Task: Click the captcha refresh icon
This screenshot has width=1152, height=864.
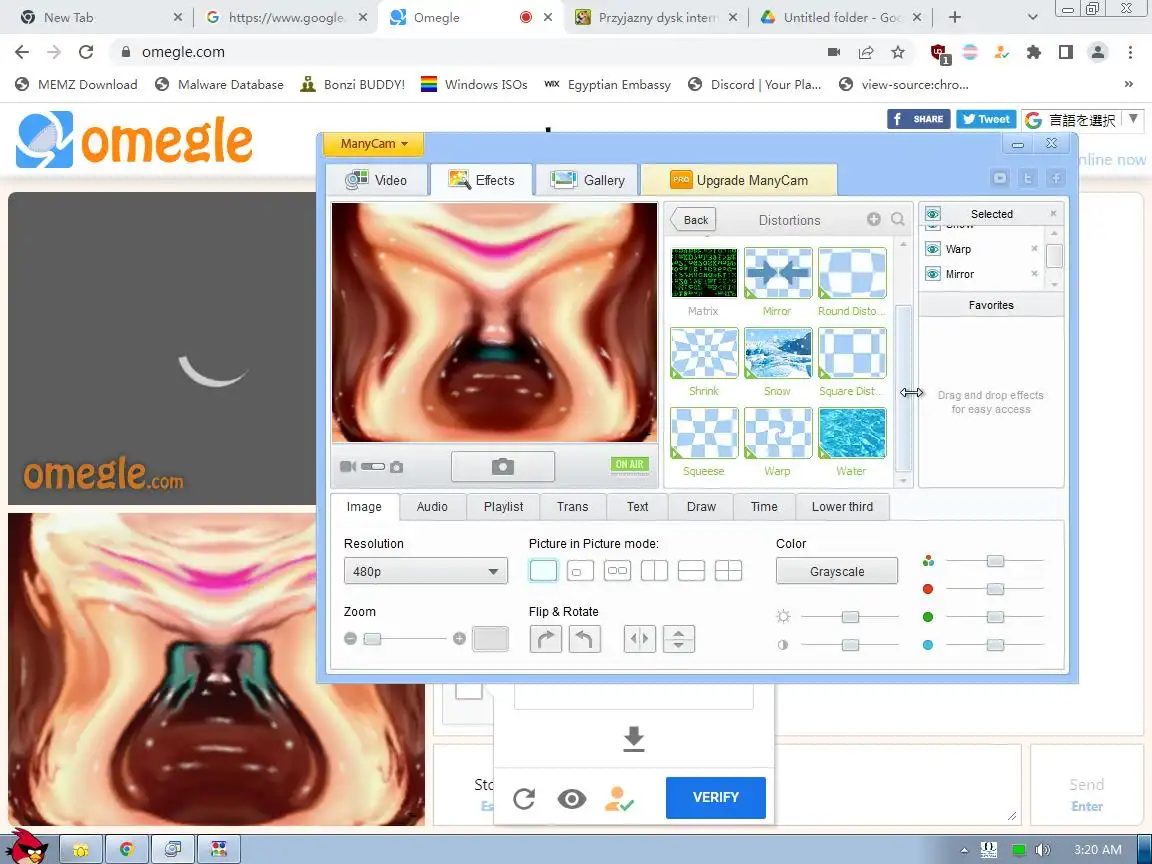Action: [x=524, y=798]
